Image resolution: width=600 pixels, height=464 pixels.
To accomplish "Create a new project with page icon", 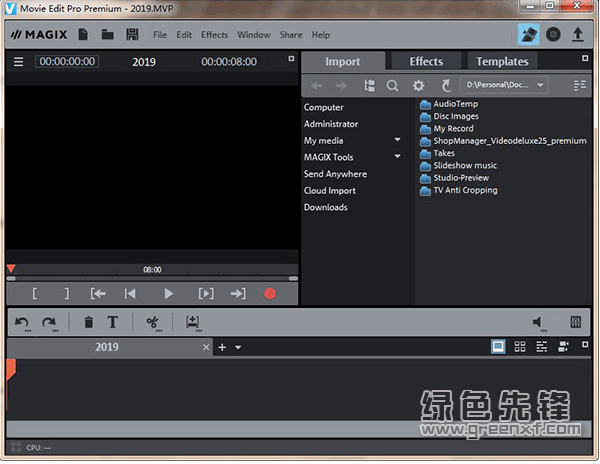I will 83,34.
